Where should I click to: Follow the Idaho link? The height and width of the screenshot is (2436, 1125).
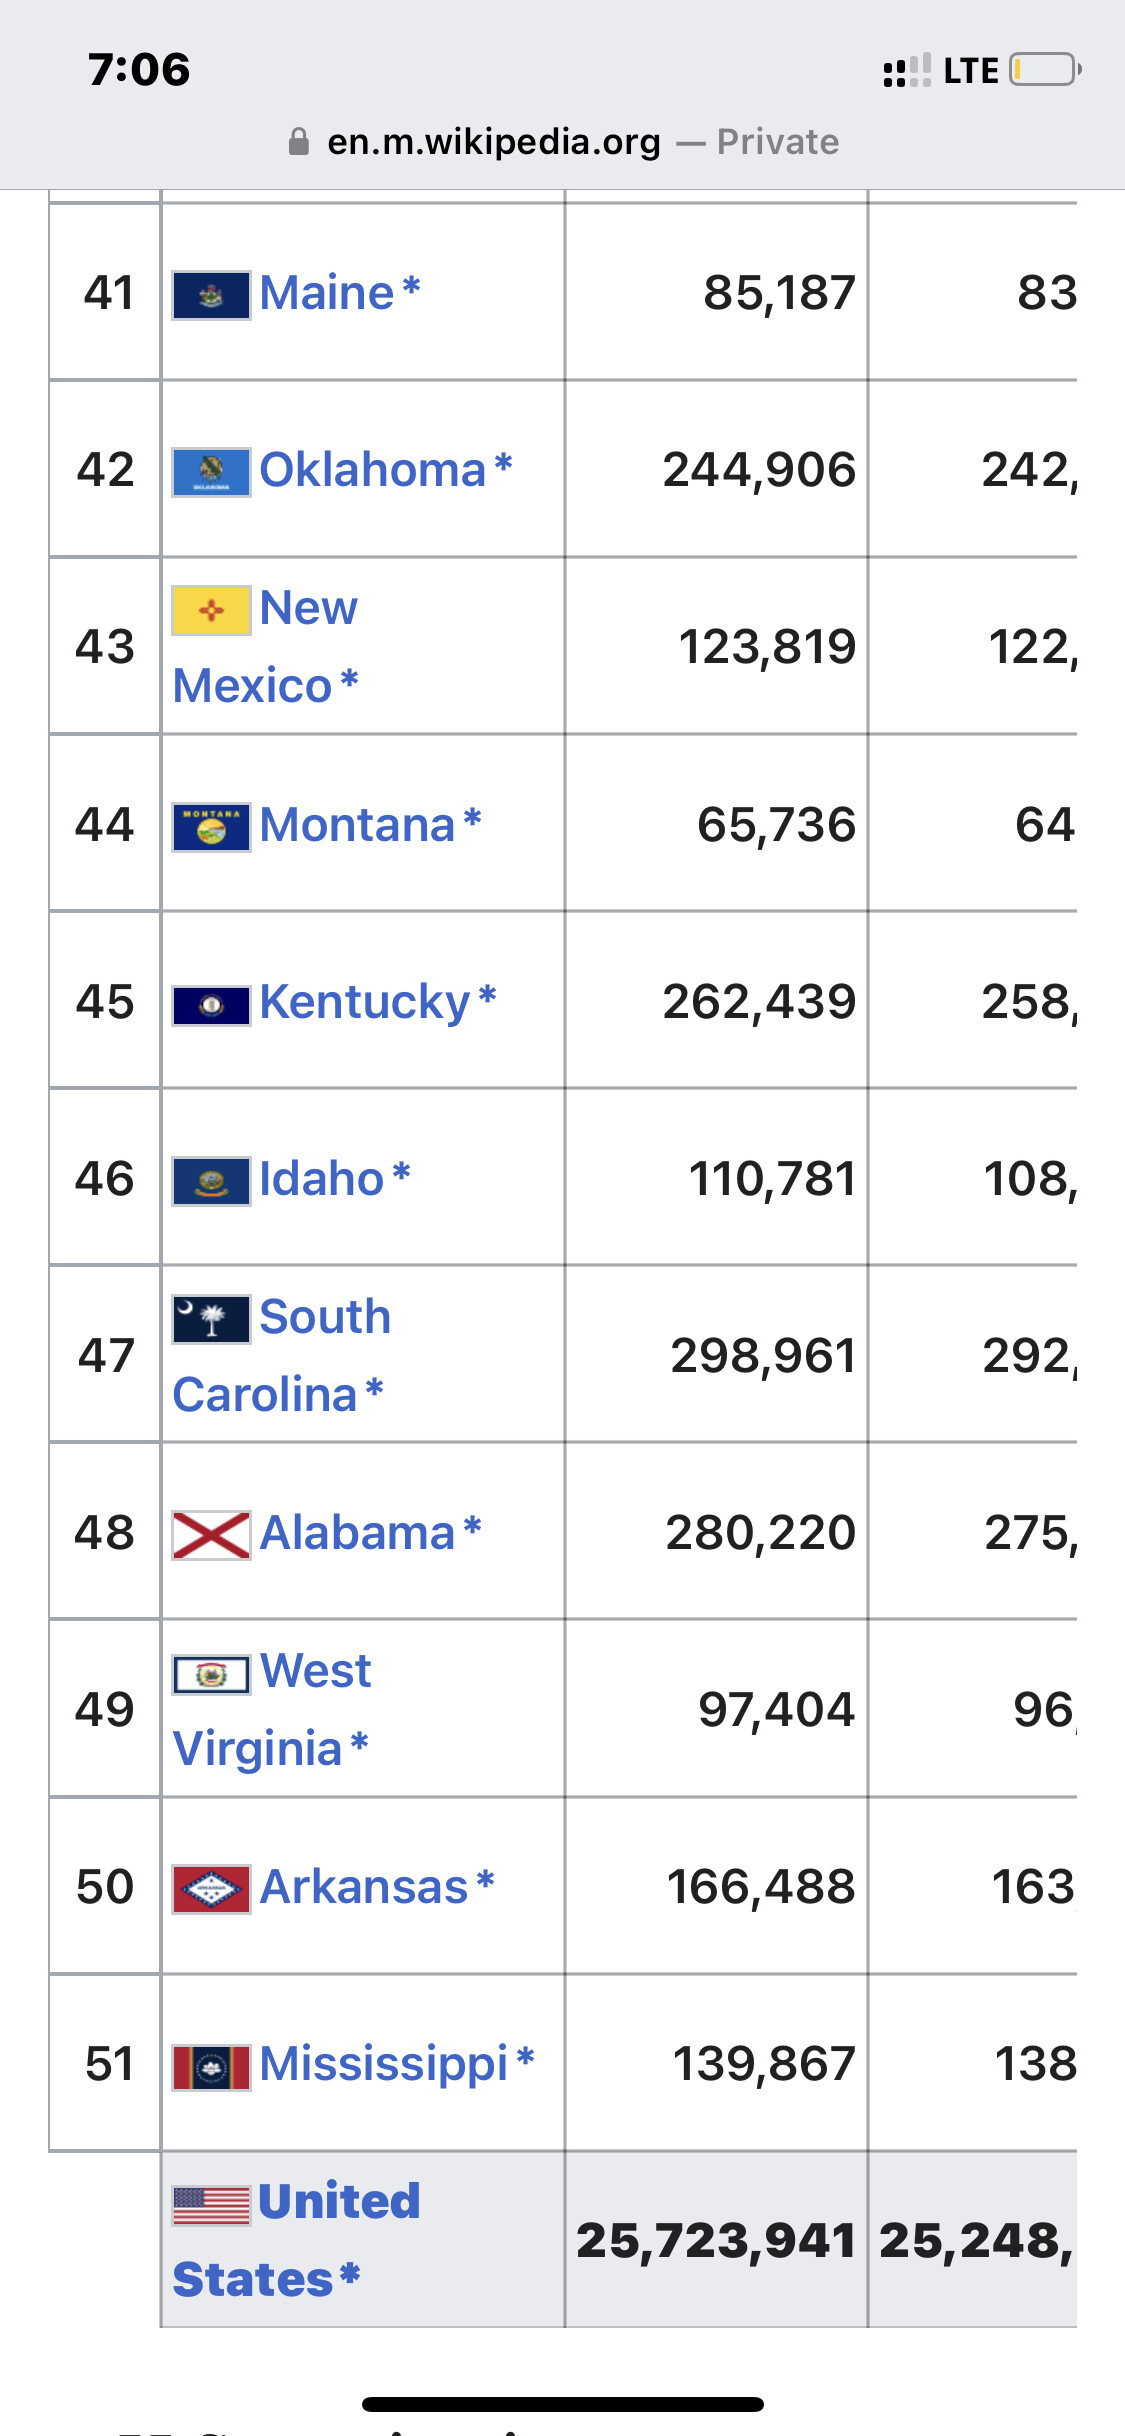(x=322, y=1179)
